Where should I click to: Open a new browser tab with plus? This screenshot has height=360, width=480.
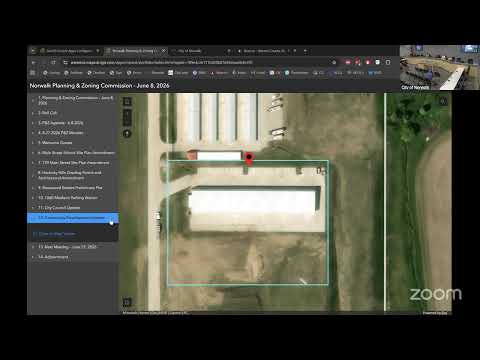point(305,51)
